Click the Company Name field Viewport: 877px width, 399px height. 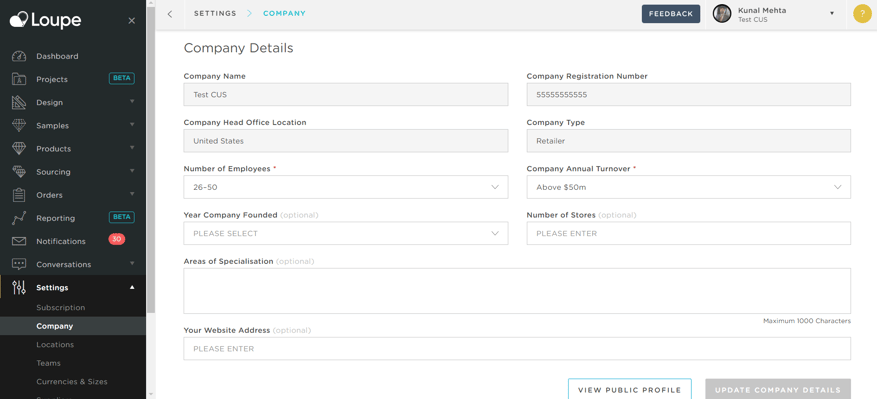click(346, 95)
